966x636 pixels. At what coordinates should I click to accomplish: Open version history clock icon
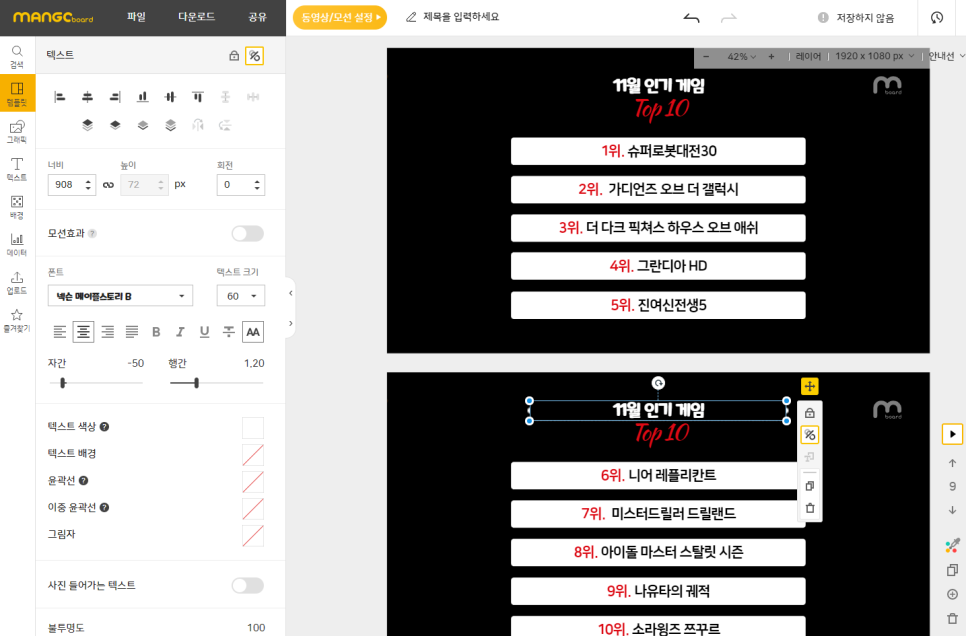[x=937, y=18]
